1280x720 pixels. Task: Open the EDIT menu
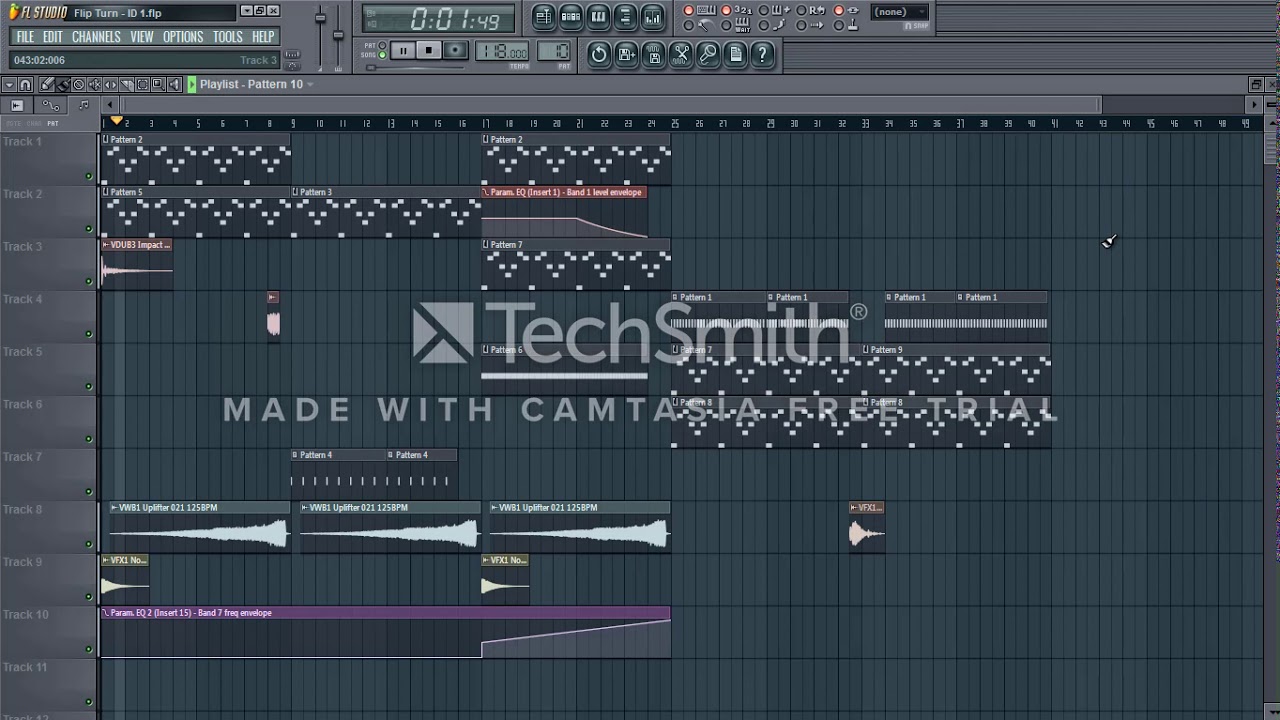point(53,37)
